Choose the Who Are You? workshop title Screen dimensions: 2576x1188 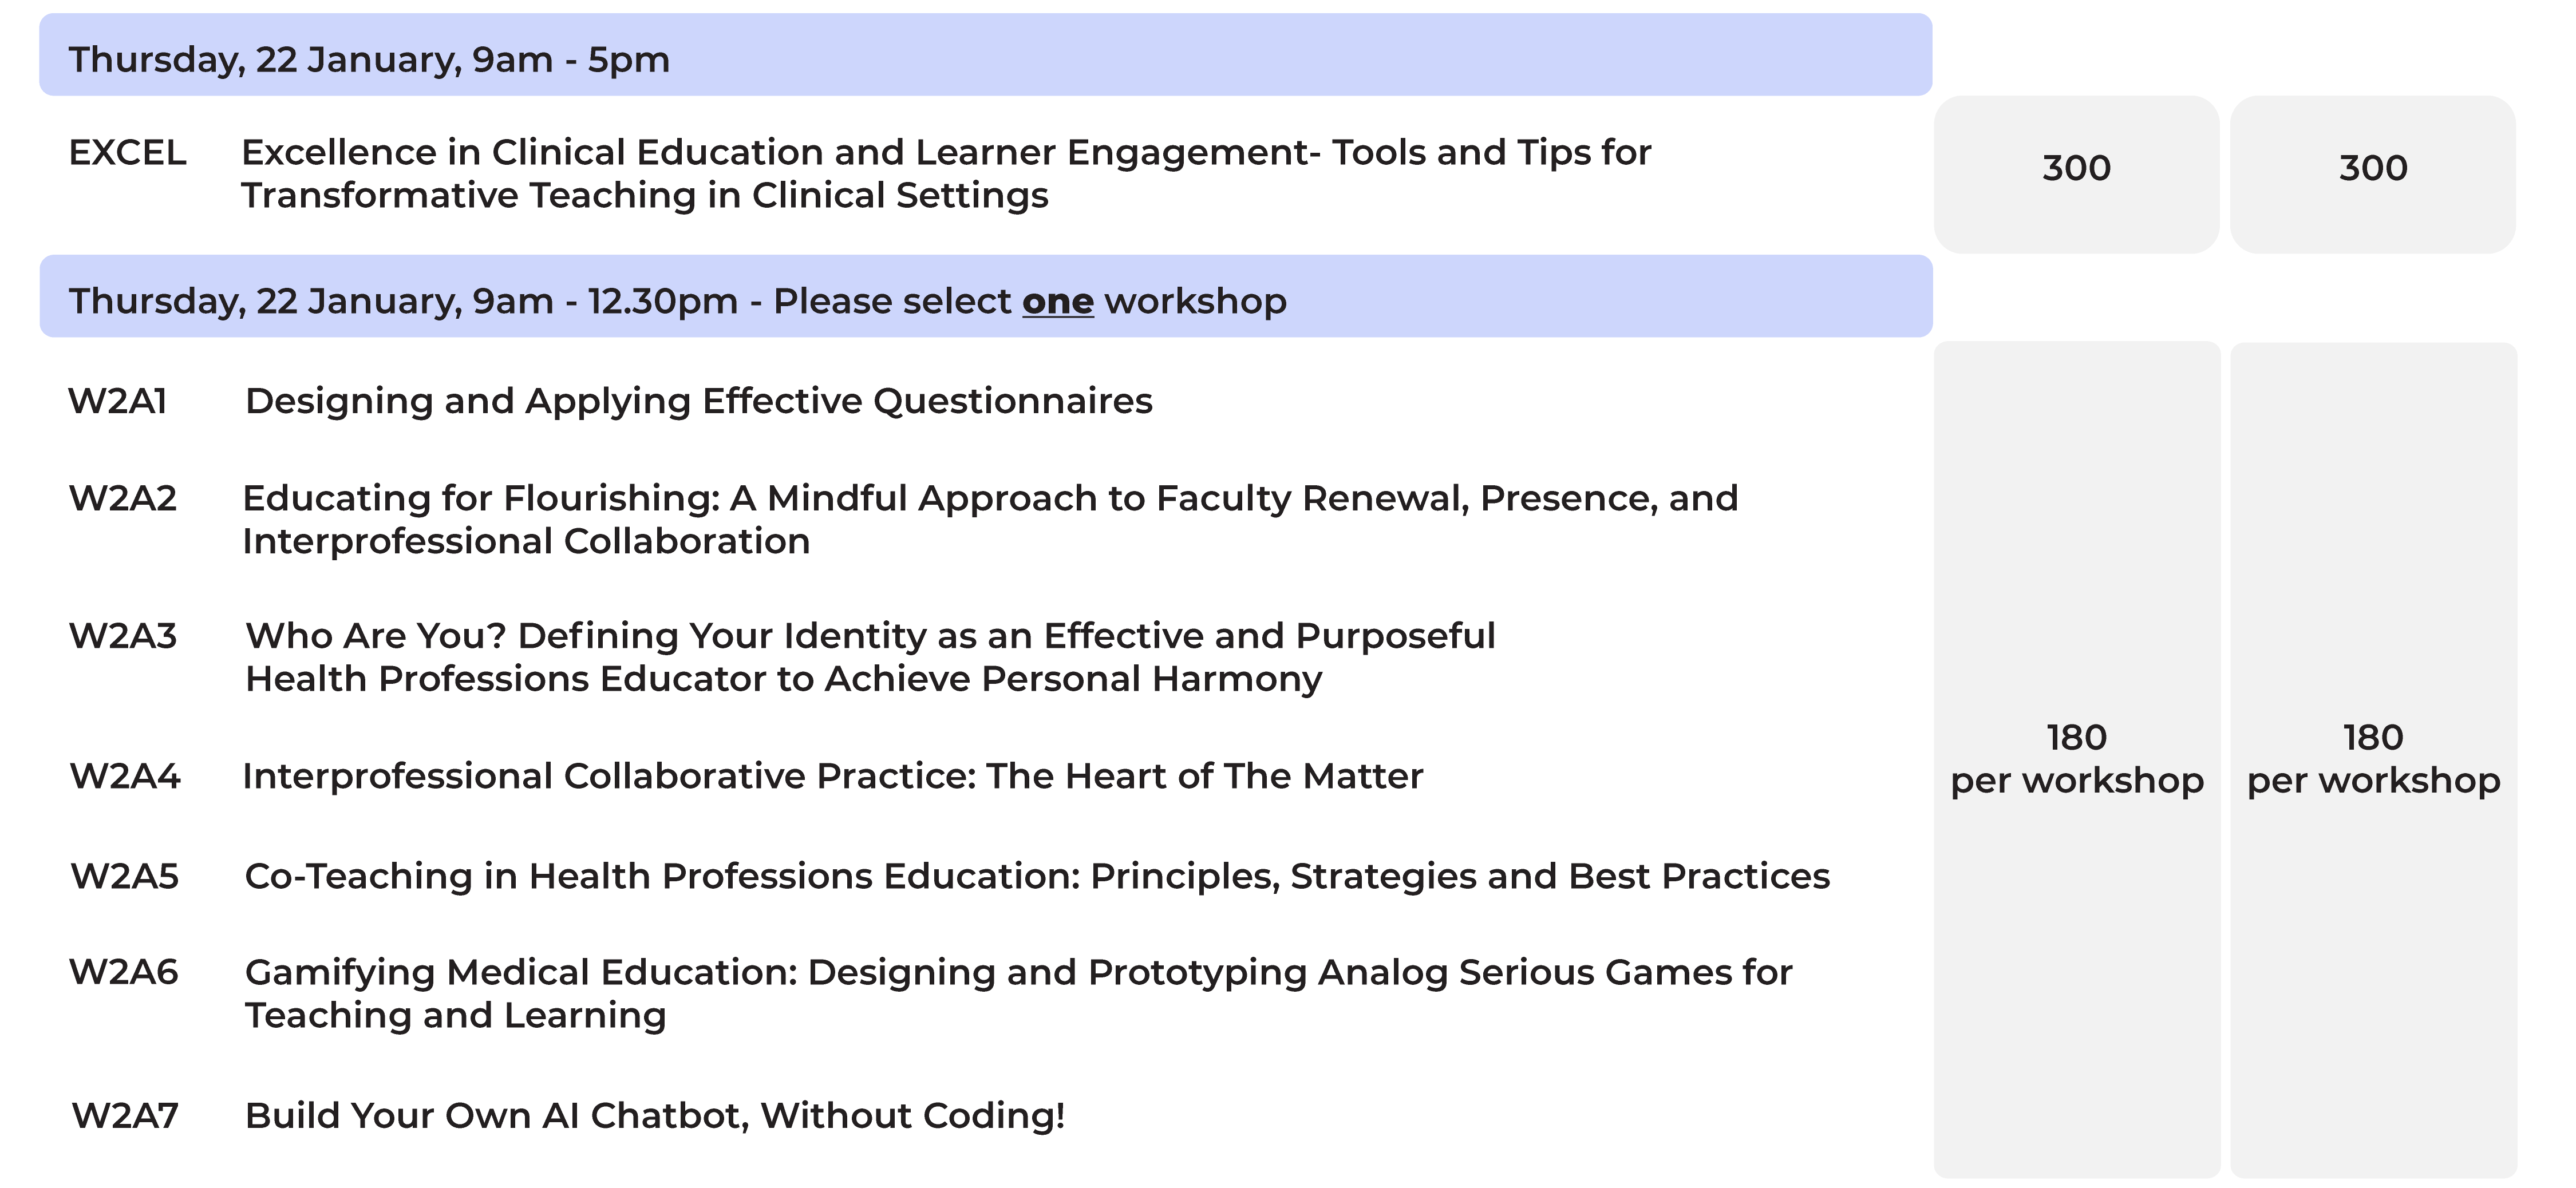point(869,657)
